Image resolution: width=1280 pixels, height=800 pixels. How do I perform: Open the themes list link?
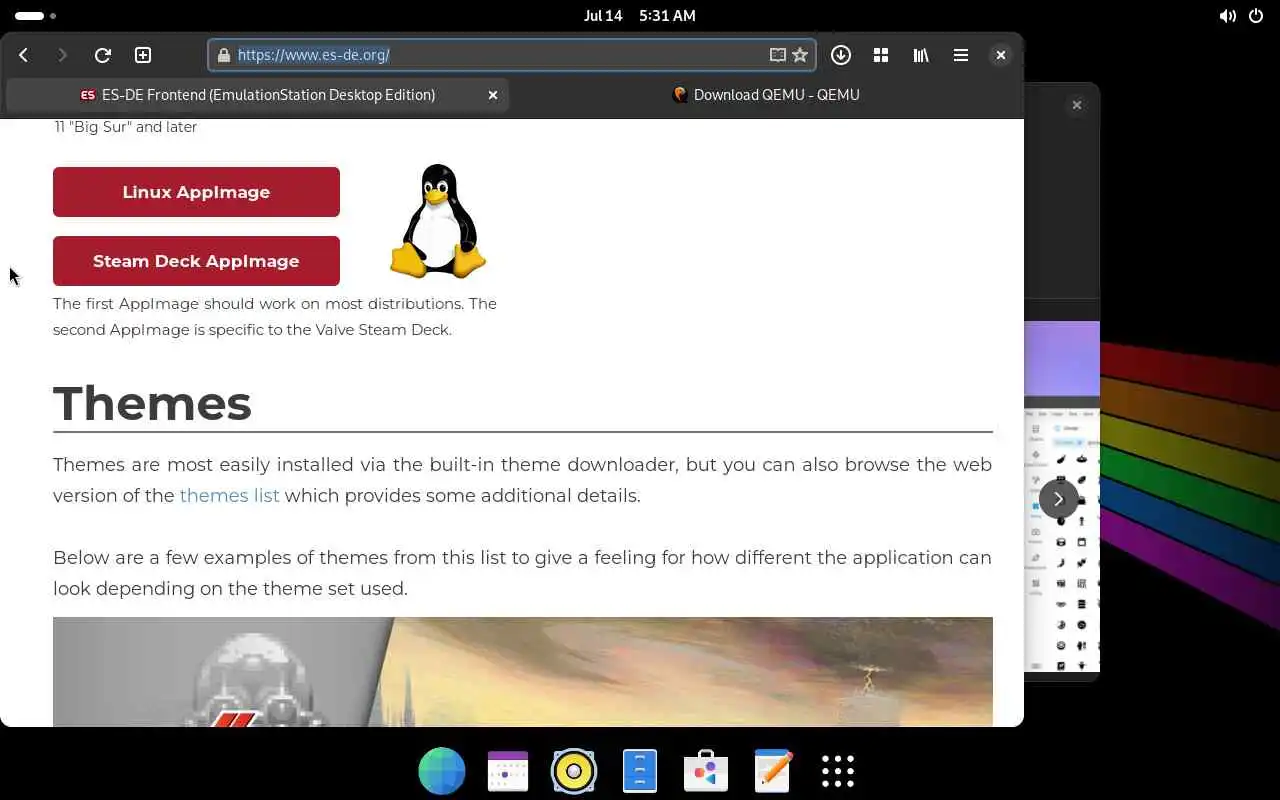229,495
